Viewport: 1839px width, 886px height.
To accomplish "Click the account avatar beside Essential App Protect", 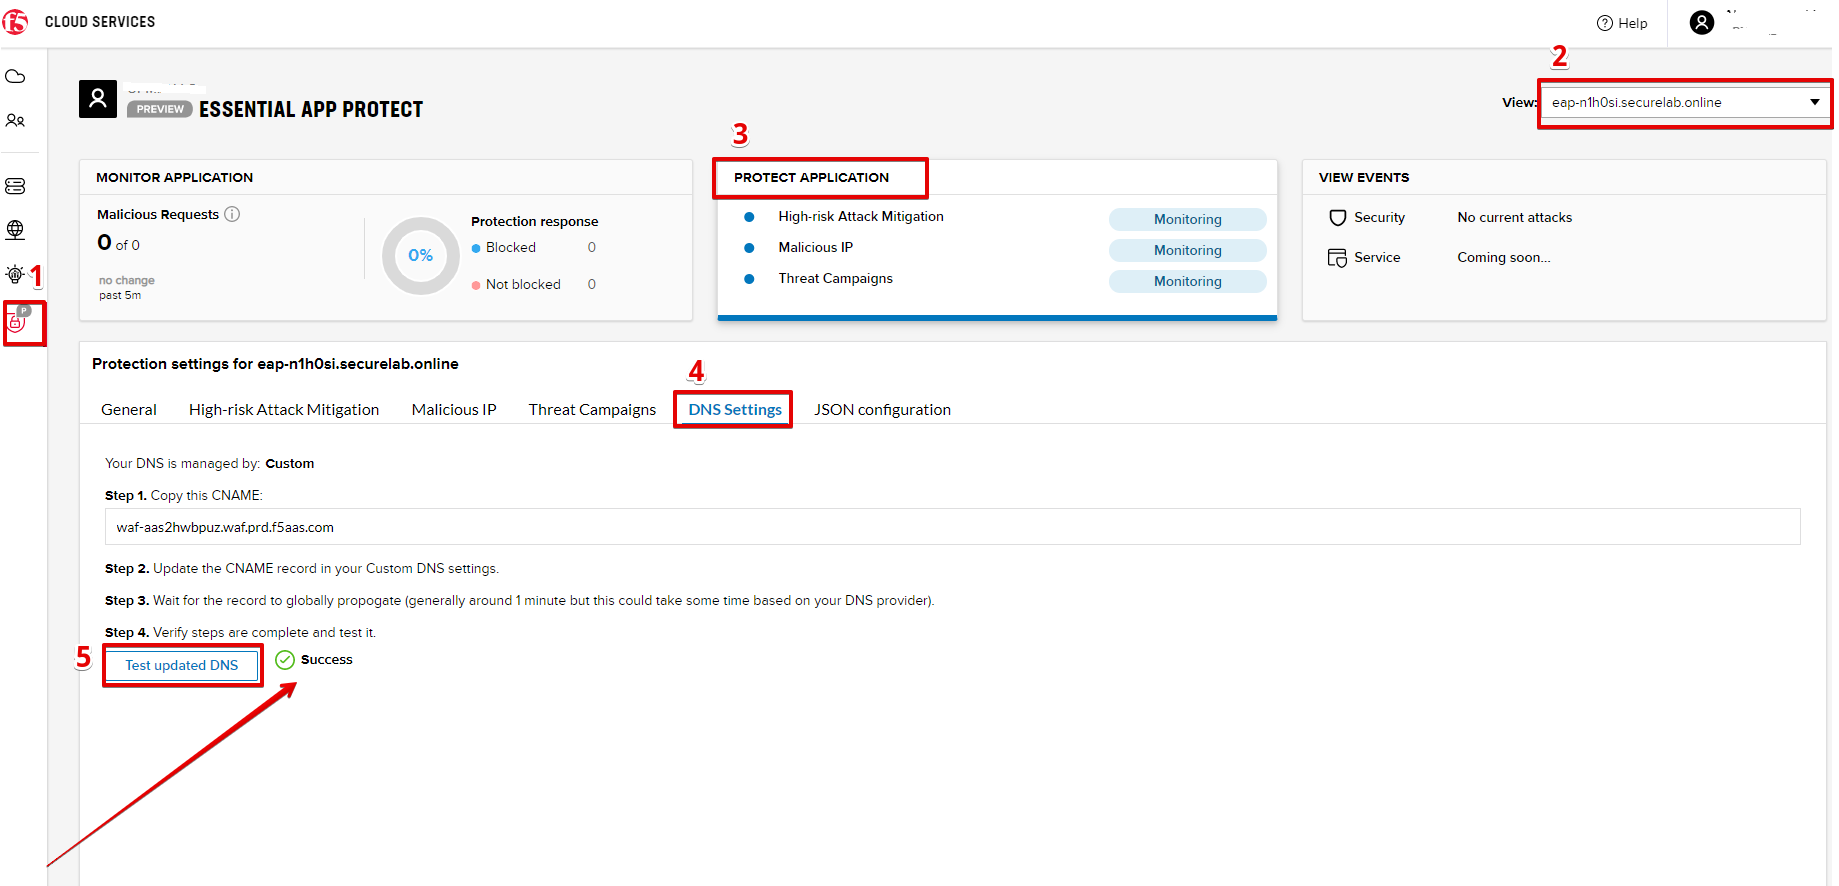I will point(98,99).
